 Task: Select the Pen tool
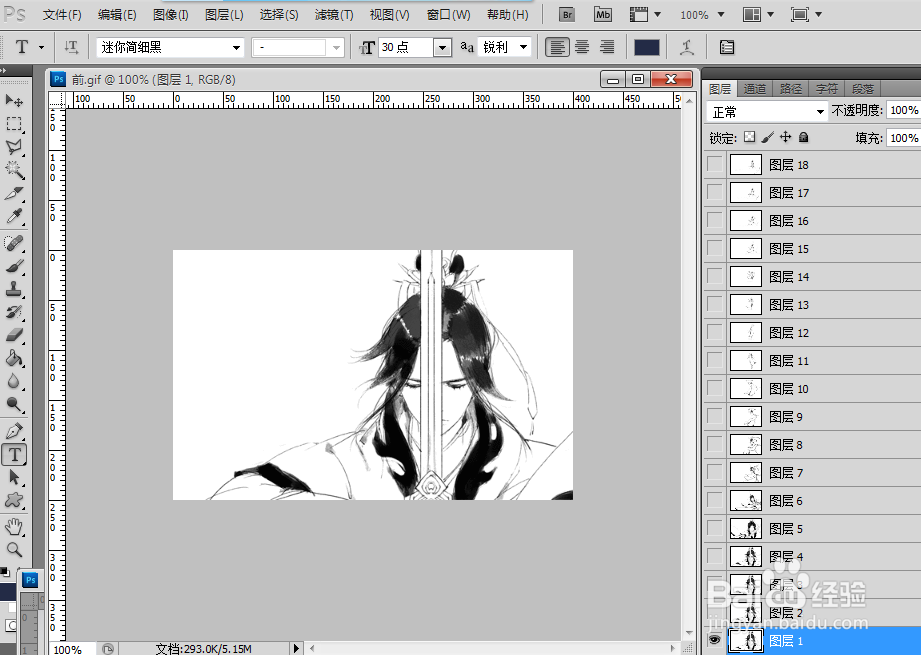(14, 431)
